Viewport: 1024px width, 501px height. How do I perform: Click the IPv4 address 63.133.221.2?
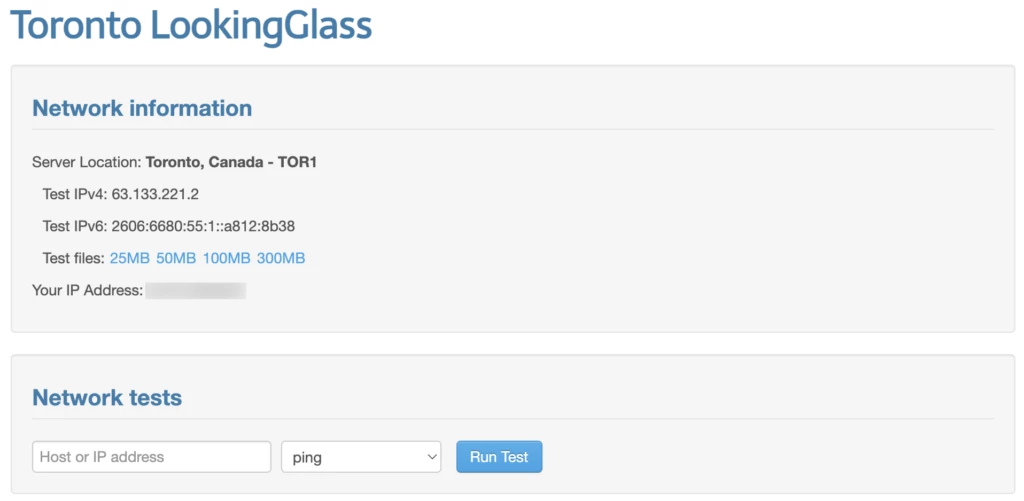tap(155, 194)
